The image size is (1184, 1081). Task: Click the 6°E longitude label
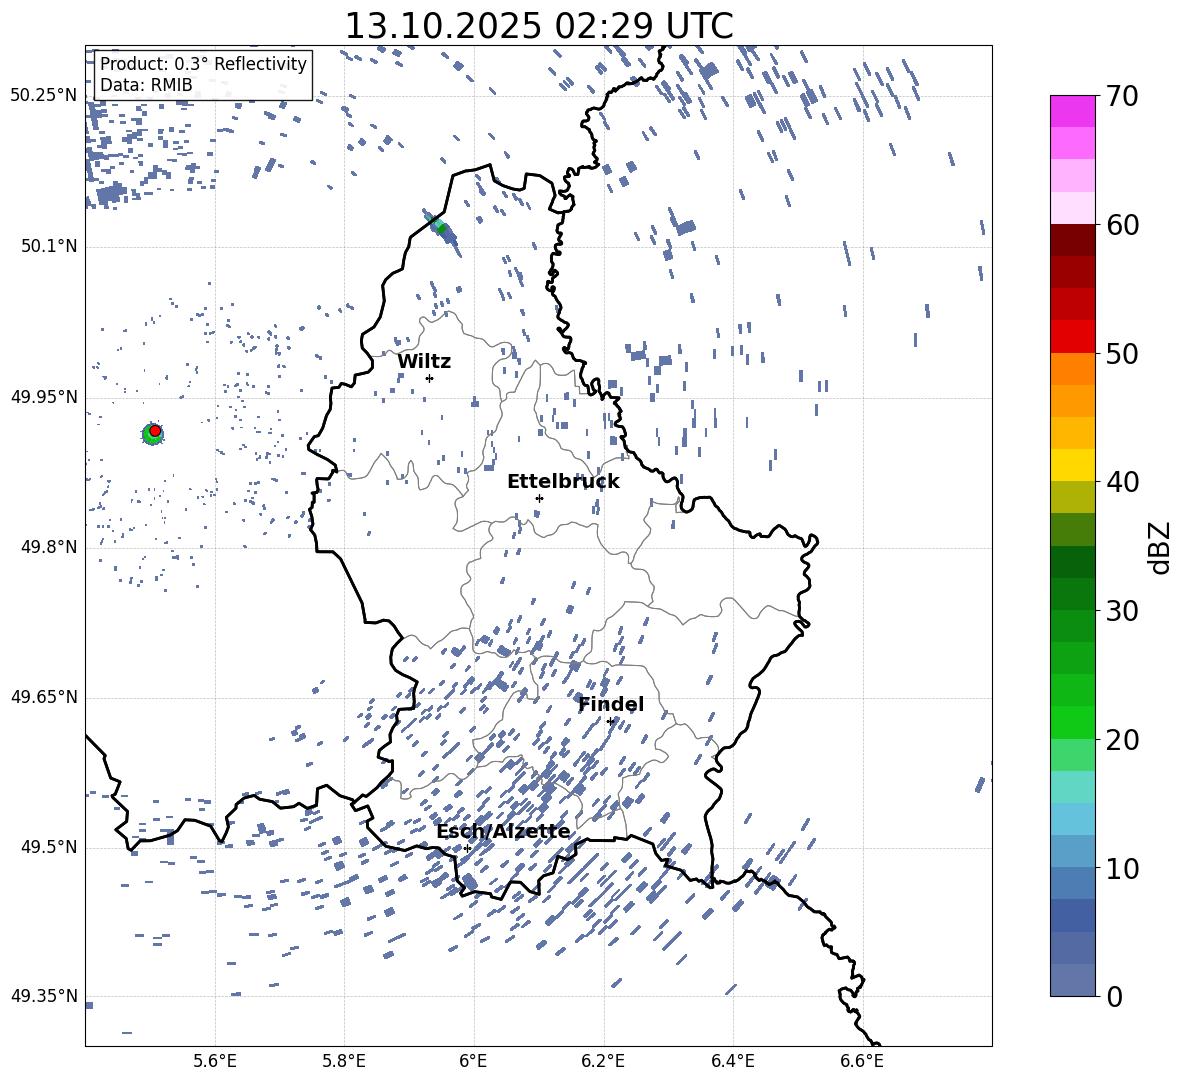coord(473,1061)
